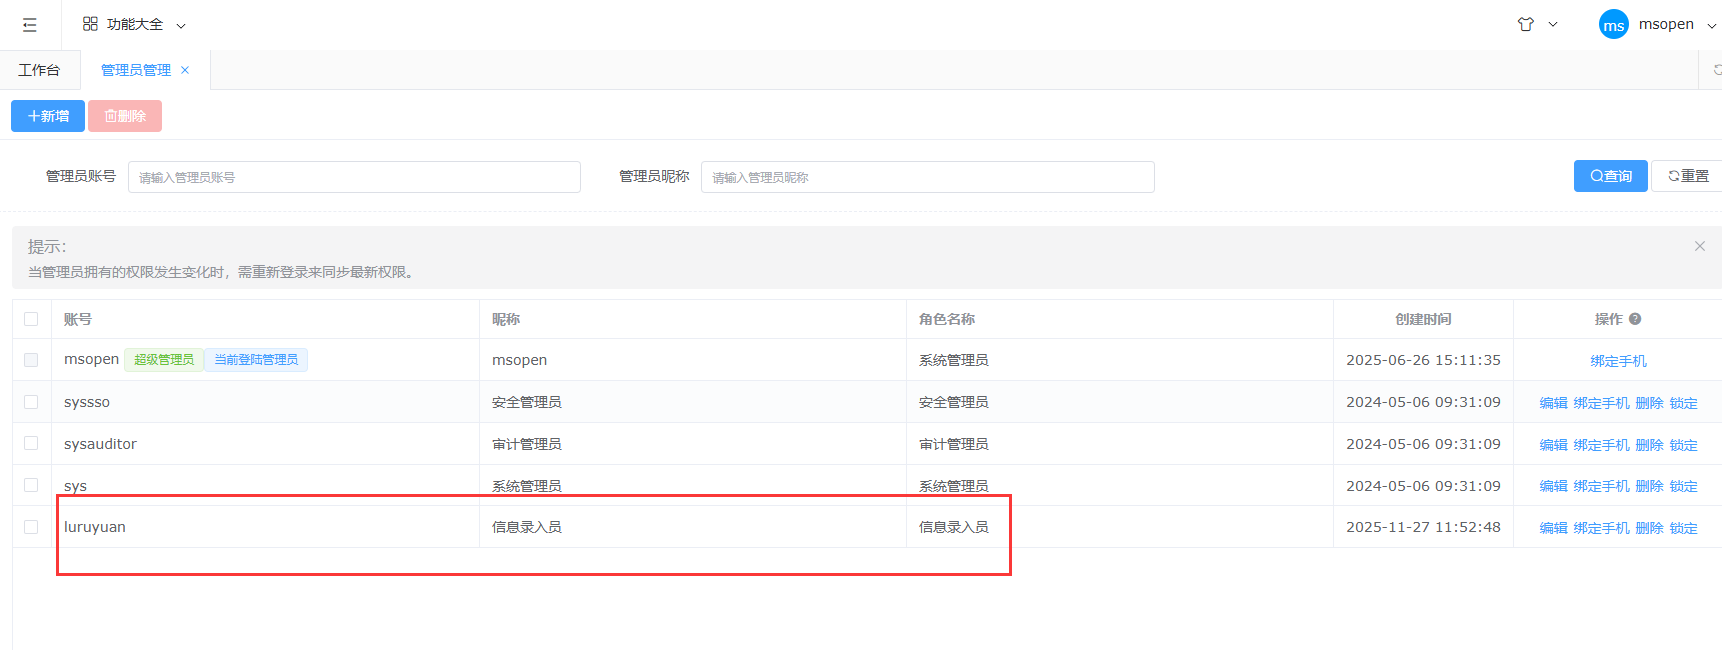The width and height of the screenshot is (1722, 650).
Task: Open the theme shirt icon menu
Action: pyautogui.click(x=1525, y=24)
